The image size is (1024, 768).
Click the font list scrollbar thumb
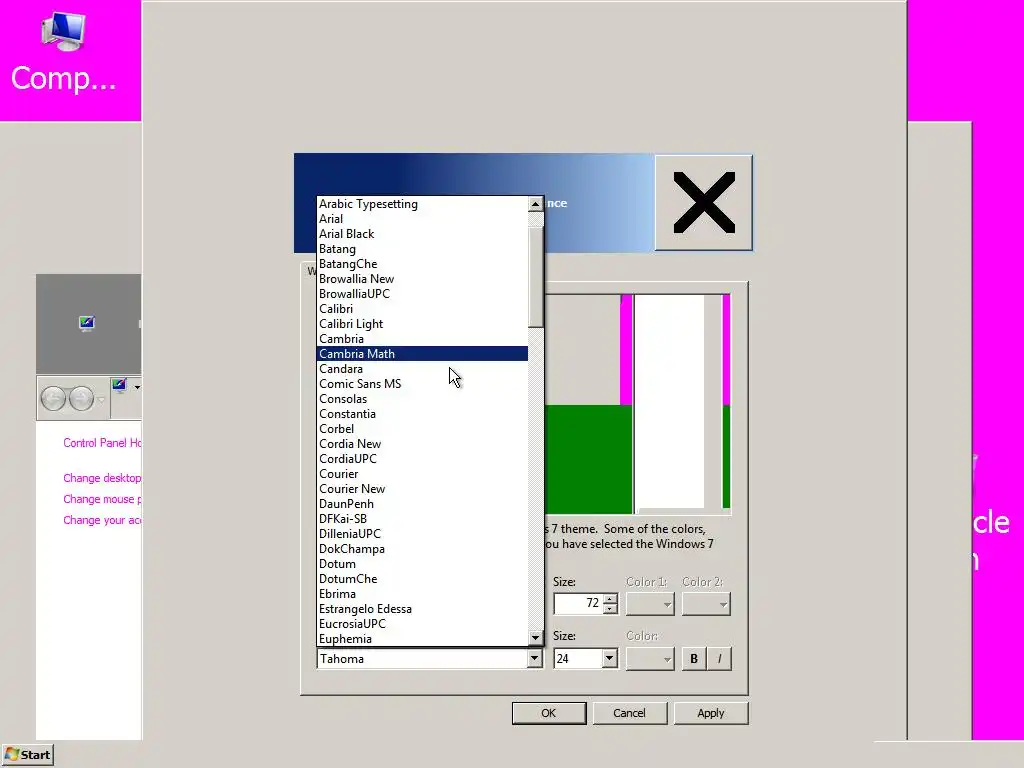536,276
